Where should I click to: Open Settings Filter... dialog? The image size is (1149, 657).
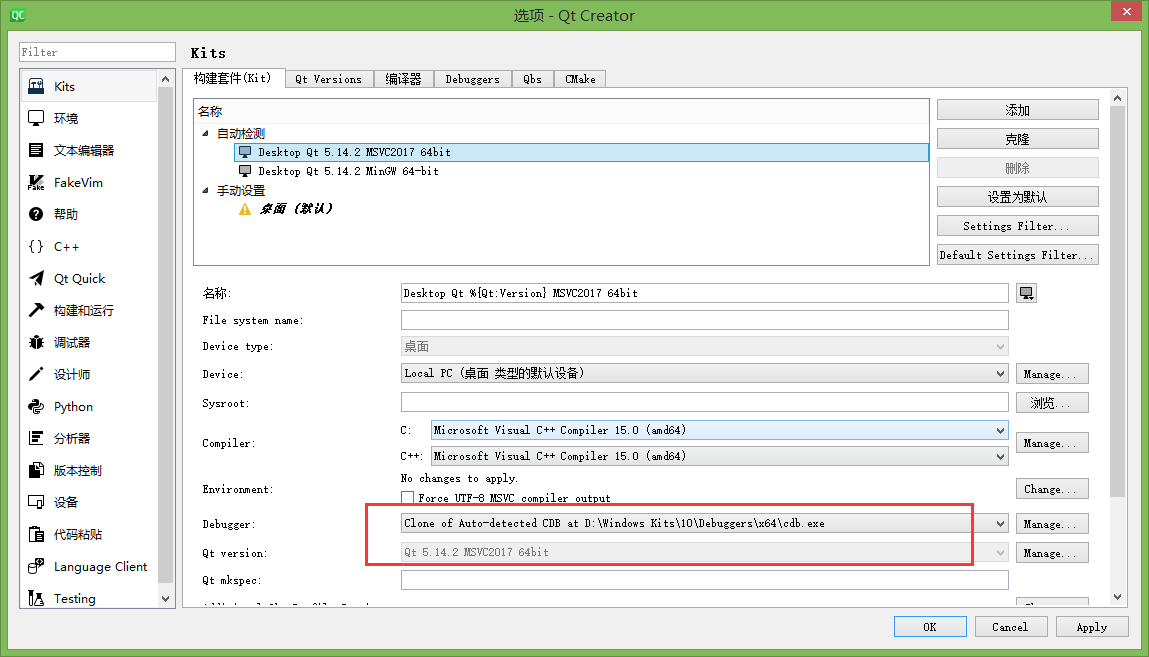pos(1017,226)
